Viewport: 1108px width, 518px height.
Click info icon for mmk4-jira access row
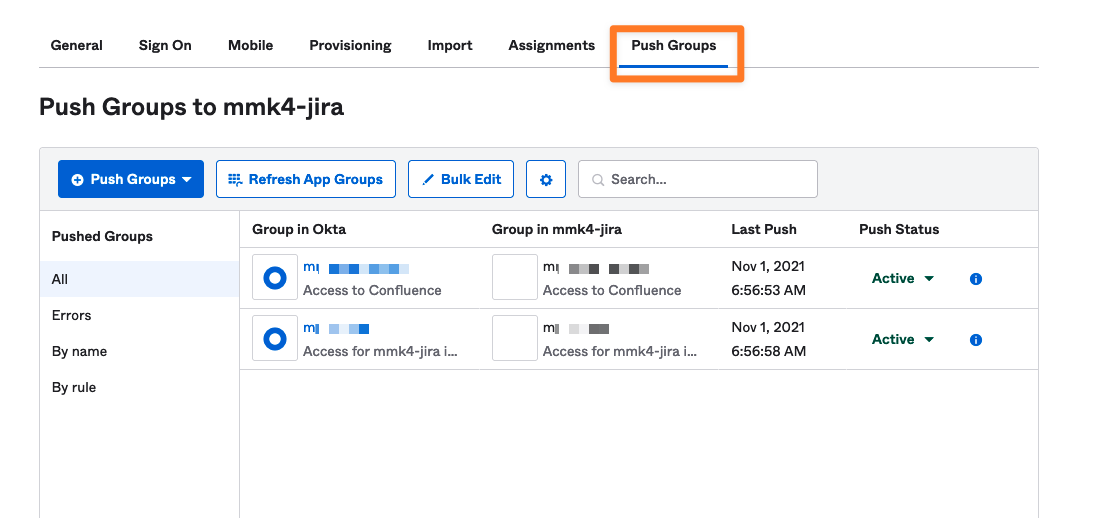[976, 340]
